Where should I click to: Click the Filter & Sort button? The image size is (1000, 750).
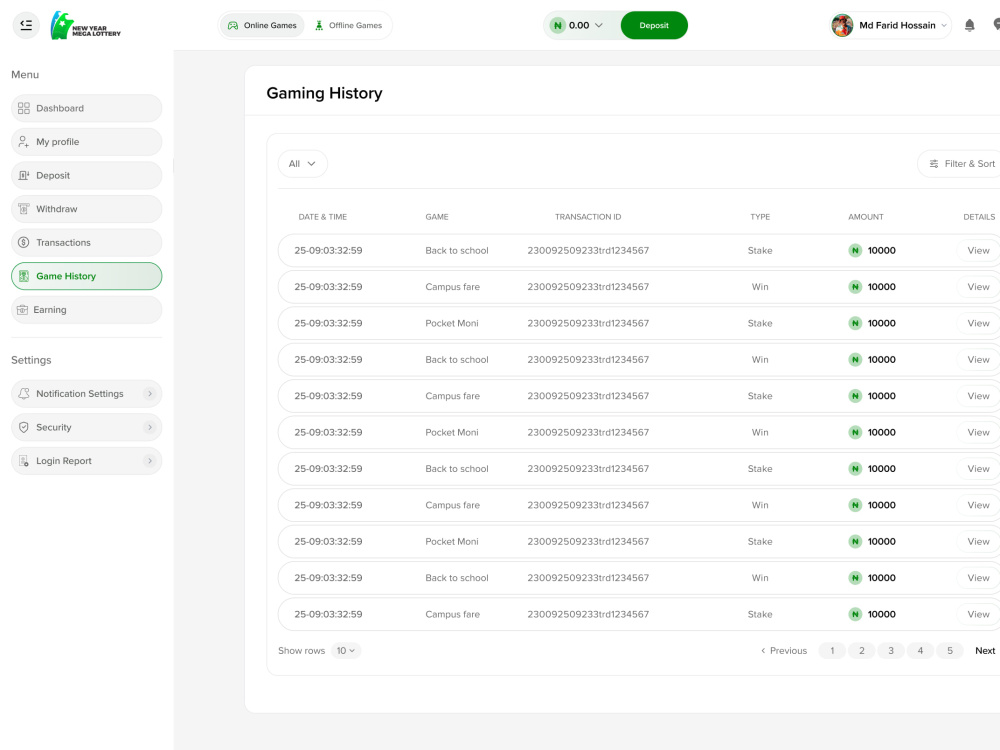coord(961,164)
